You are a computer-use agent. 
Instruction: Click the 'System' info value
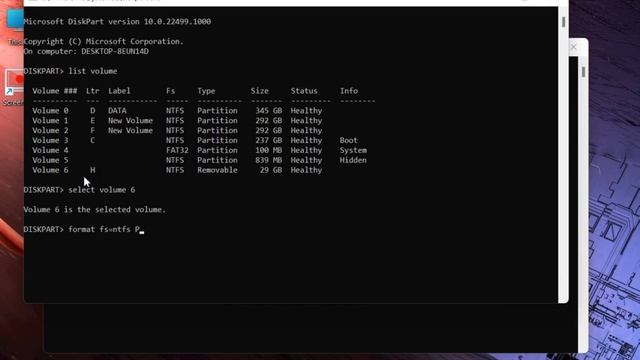coord(353,150)
